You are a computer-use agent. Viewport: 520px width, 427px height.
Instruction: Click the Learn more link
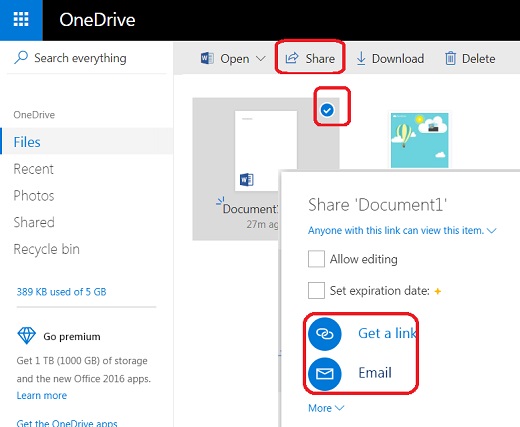tap(42, 396)
